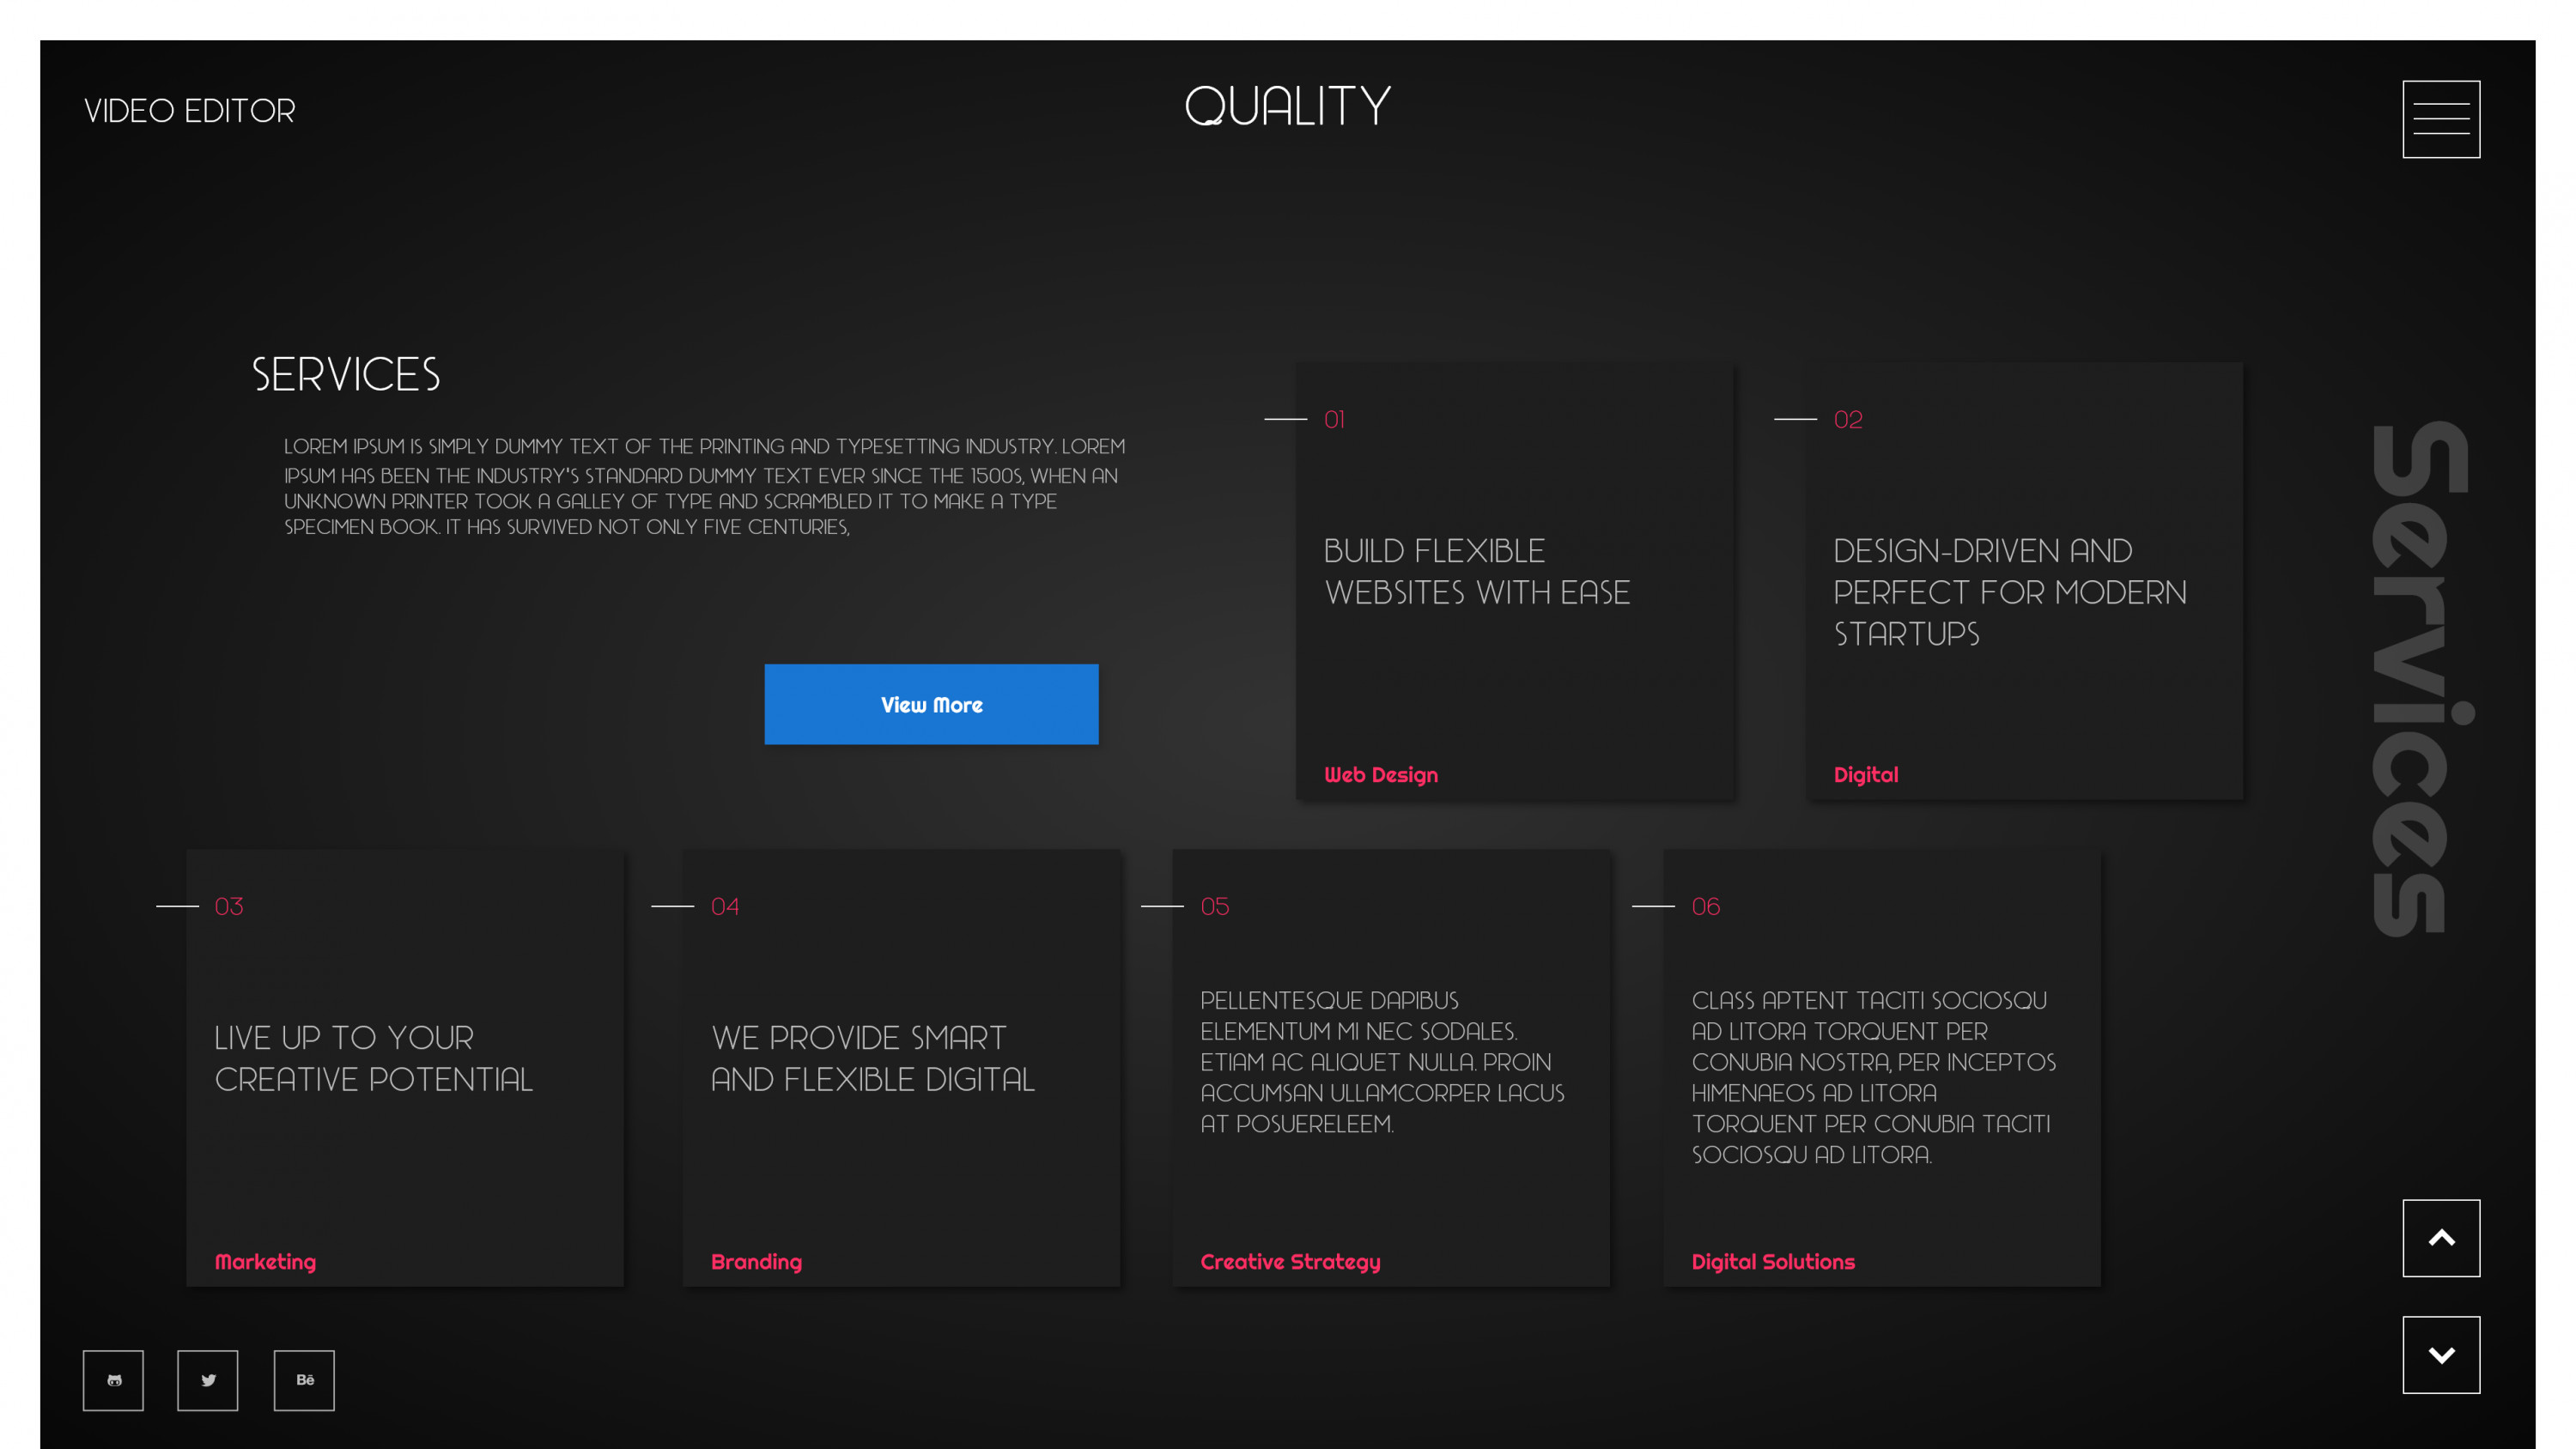
Task: Click the card number 05
Action: click(x=1215, y=906)
